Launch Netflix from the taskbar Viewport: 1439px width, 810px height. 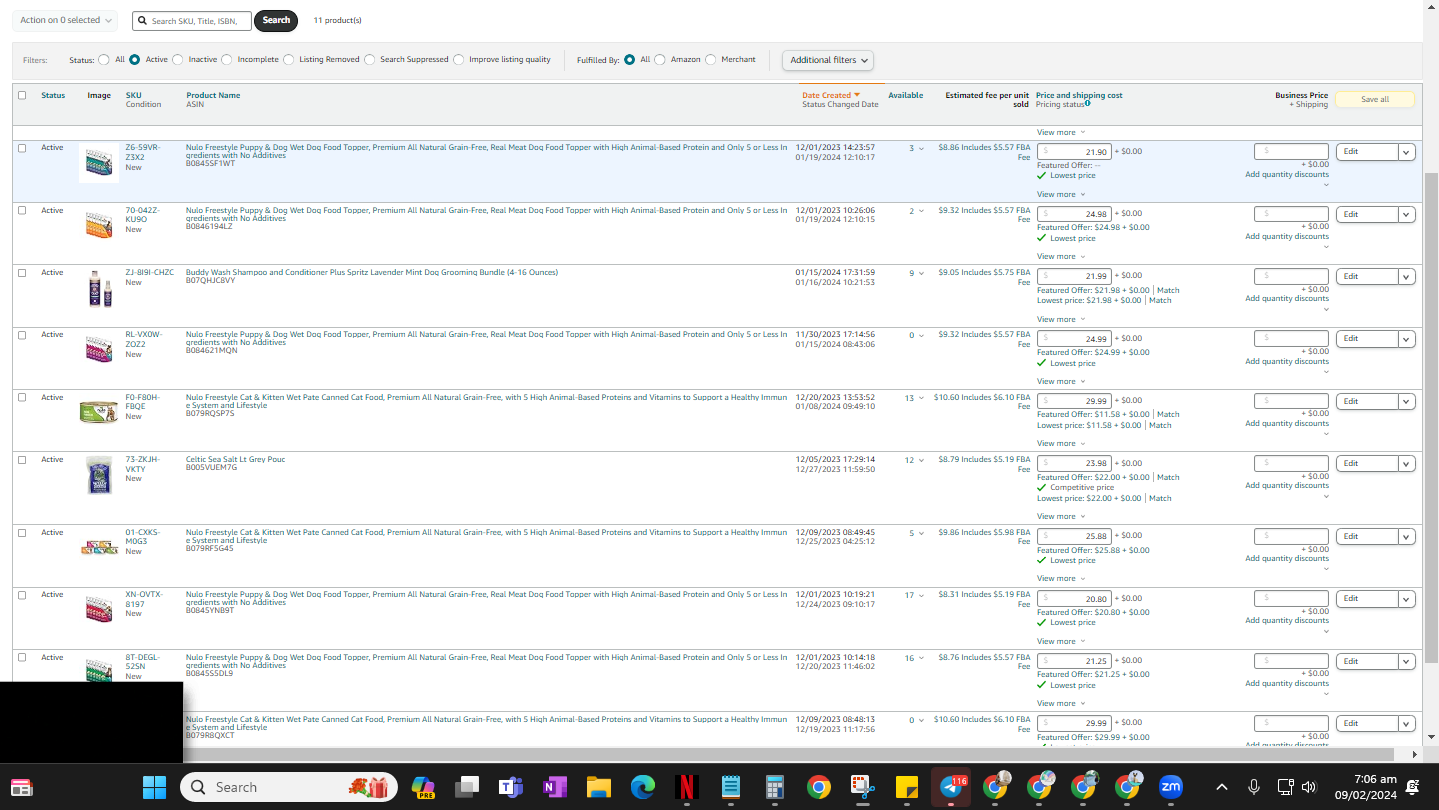point(686,787)
